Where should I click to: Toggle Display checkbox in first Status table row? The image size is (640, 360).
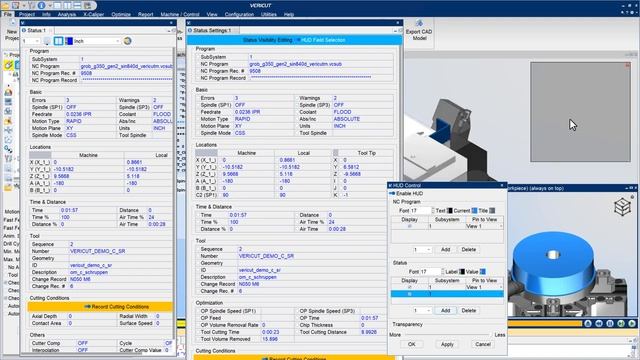pyautogui.click(x=409, y=287)
